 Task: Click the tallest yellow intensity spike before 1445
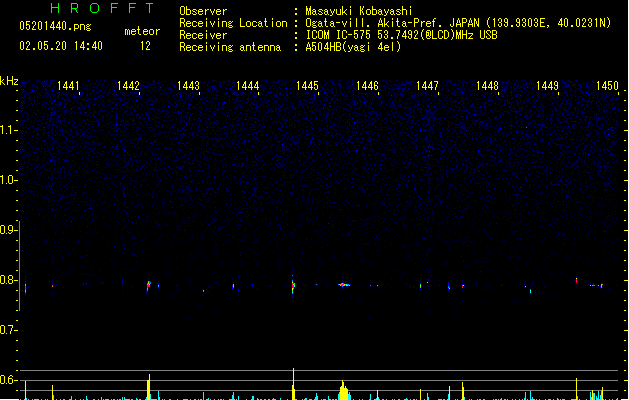293,383
